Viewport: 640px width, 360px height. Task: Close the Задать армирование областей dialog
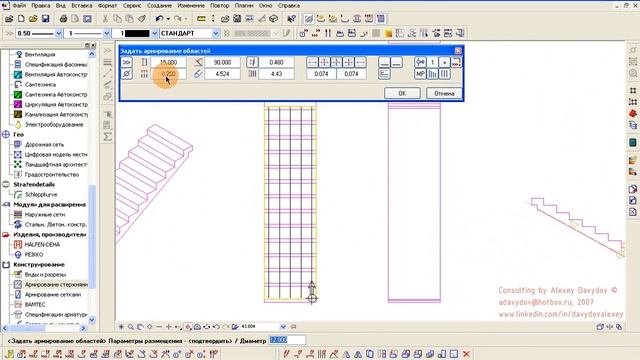click(458, 51)
